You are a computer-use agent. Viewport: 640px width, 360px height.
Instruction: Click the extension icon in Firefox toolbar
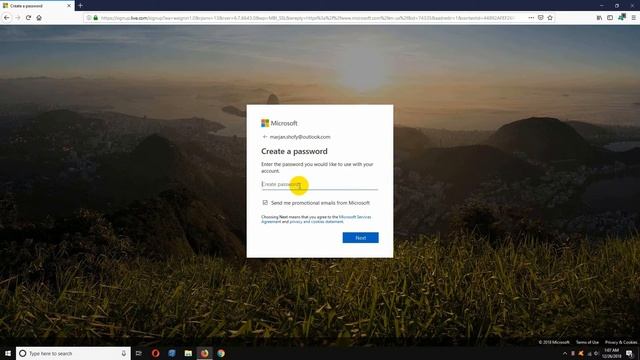(622, 17)
